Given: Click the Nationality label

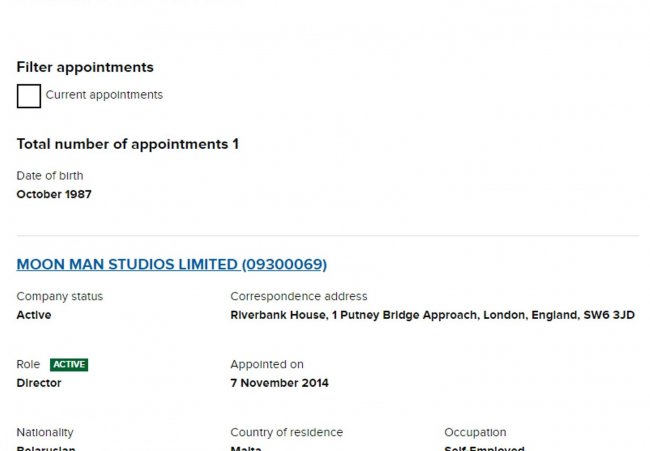Looking at the screenshot, I should point(45,433).
